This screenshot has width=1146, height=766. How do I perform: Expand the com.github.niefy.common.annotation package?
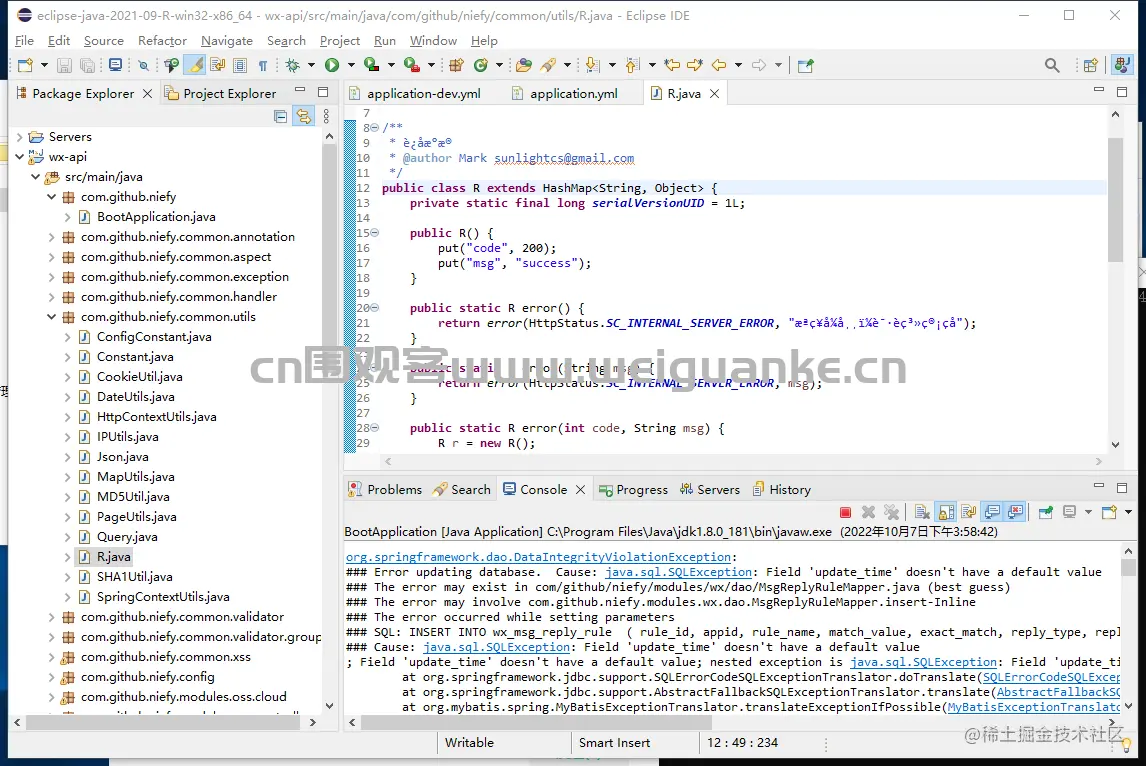(x=51, y=237)
